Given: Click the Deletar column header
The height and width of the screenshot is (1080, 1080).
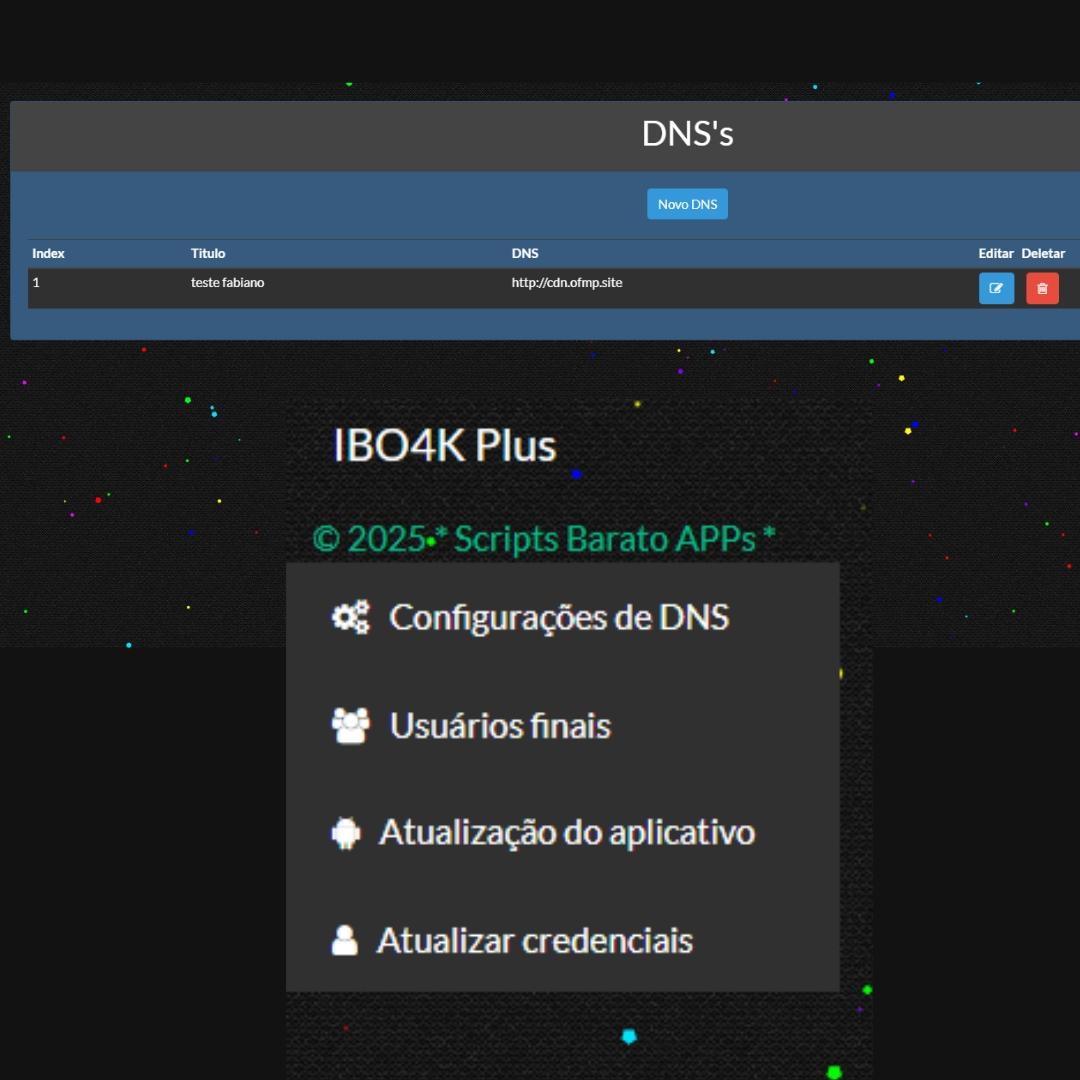Looking at the screenshot, I should coord(1043,253).
